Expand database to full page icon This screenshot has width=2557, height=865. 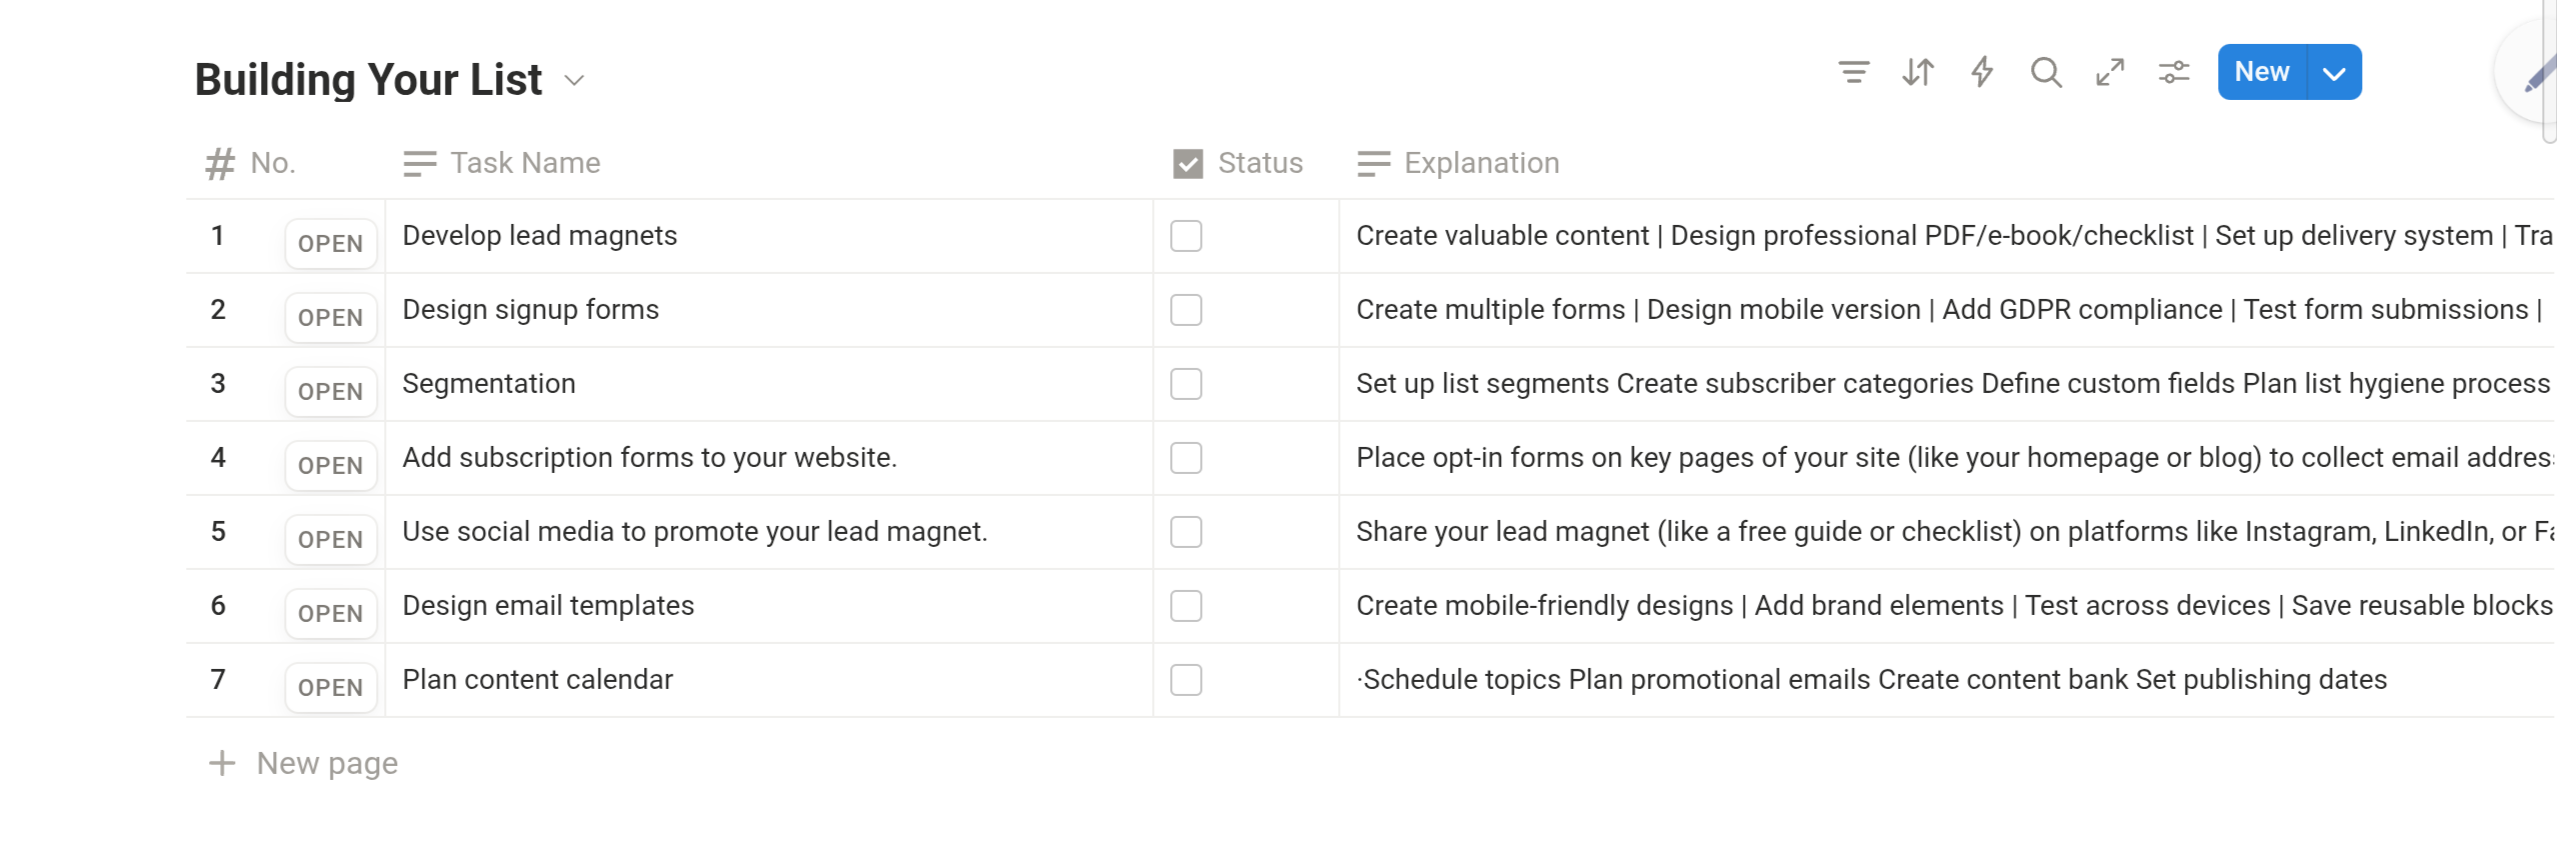(x=2109, y=72)
